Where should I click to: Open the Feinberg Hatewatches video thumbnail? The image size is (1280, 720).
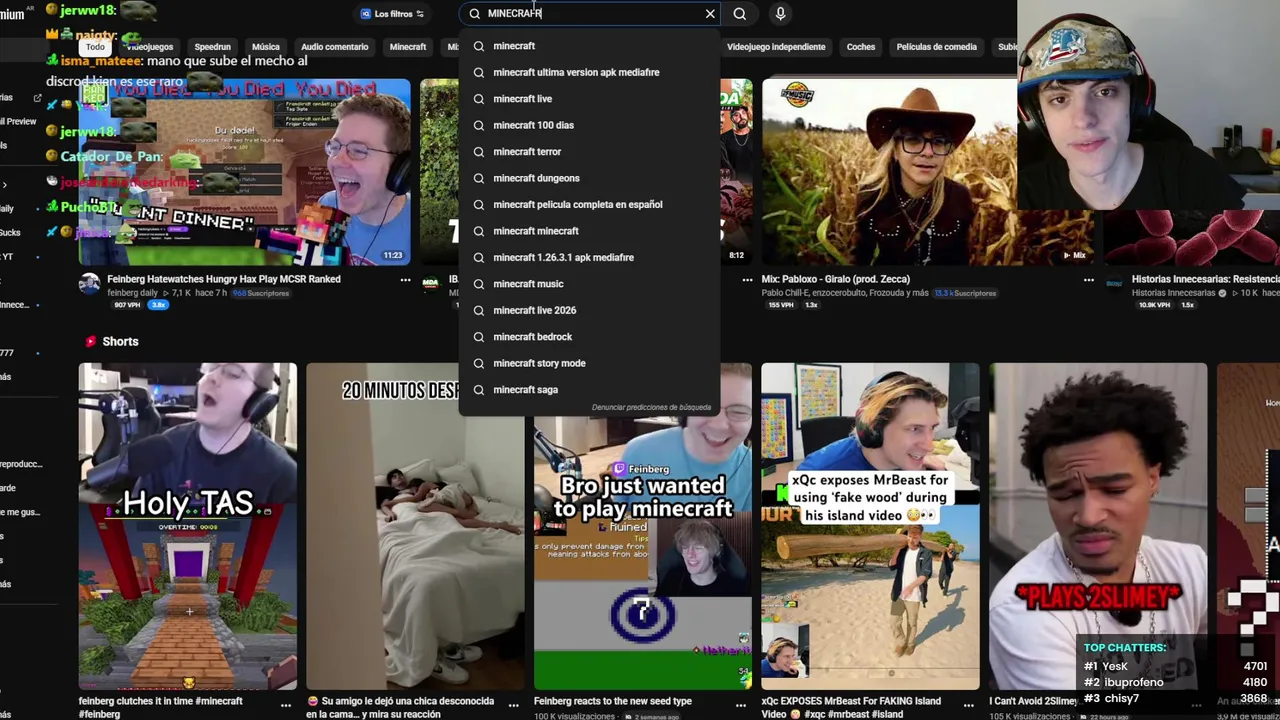tap(244, 172)
